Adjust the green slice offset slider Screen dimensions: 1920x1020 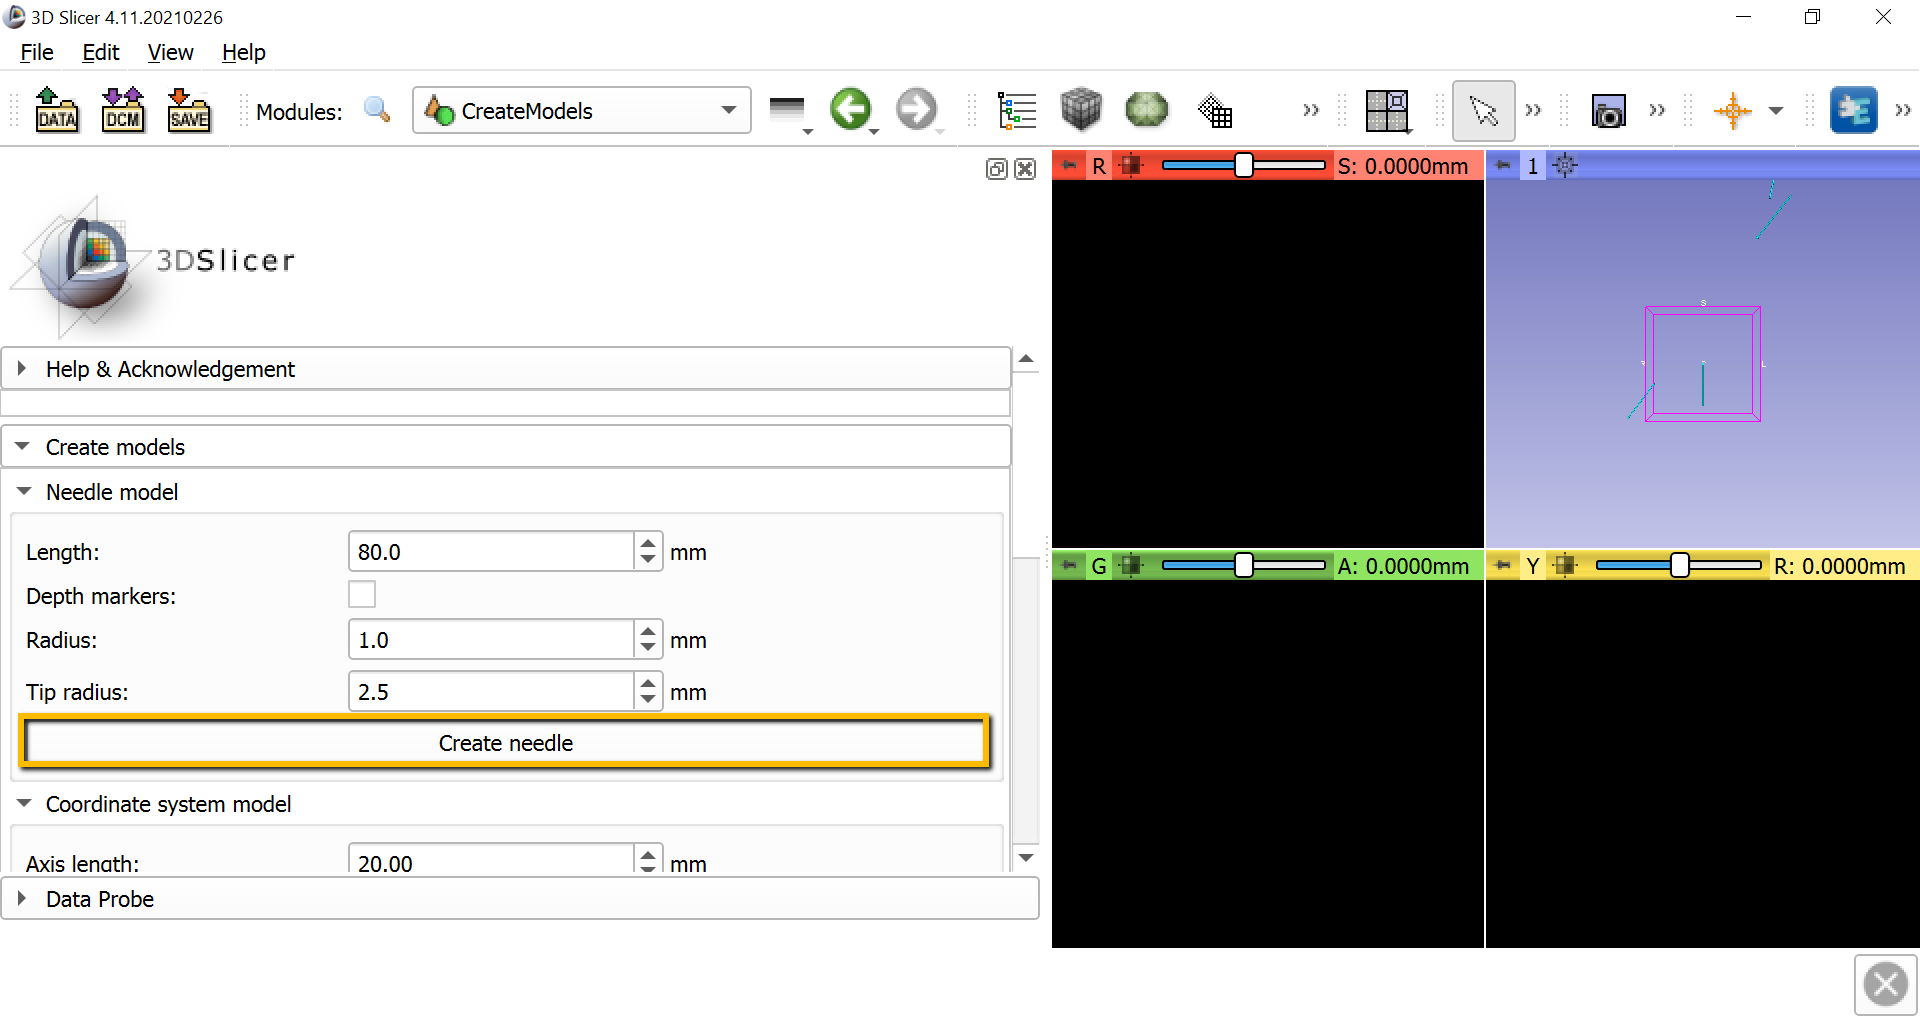(x=1243, y=566)
